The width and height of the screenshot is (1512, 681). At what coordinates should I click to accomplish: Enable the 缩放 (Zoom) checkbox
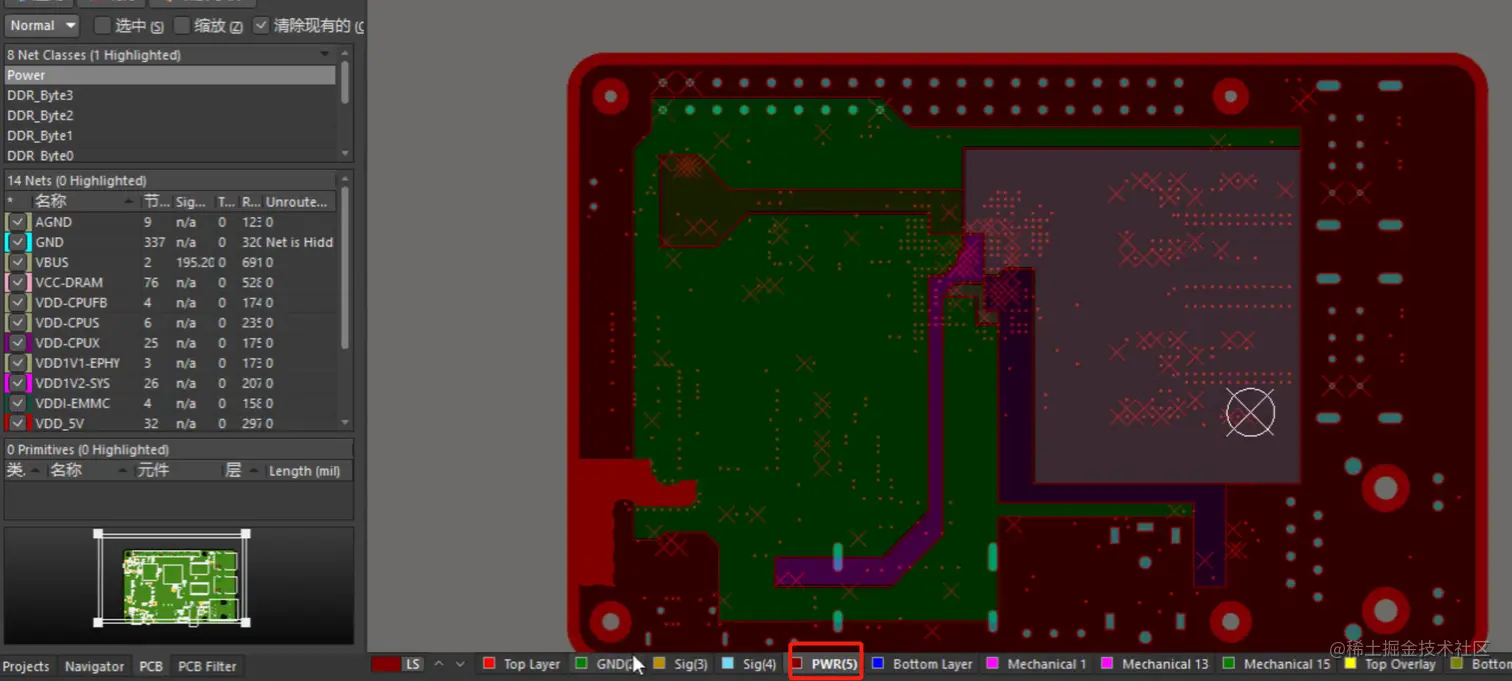pos(182,25)
